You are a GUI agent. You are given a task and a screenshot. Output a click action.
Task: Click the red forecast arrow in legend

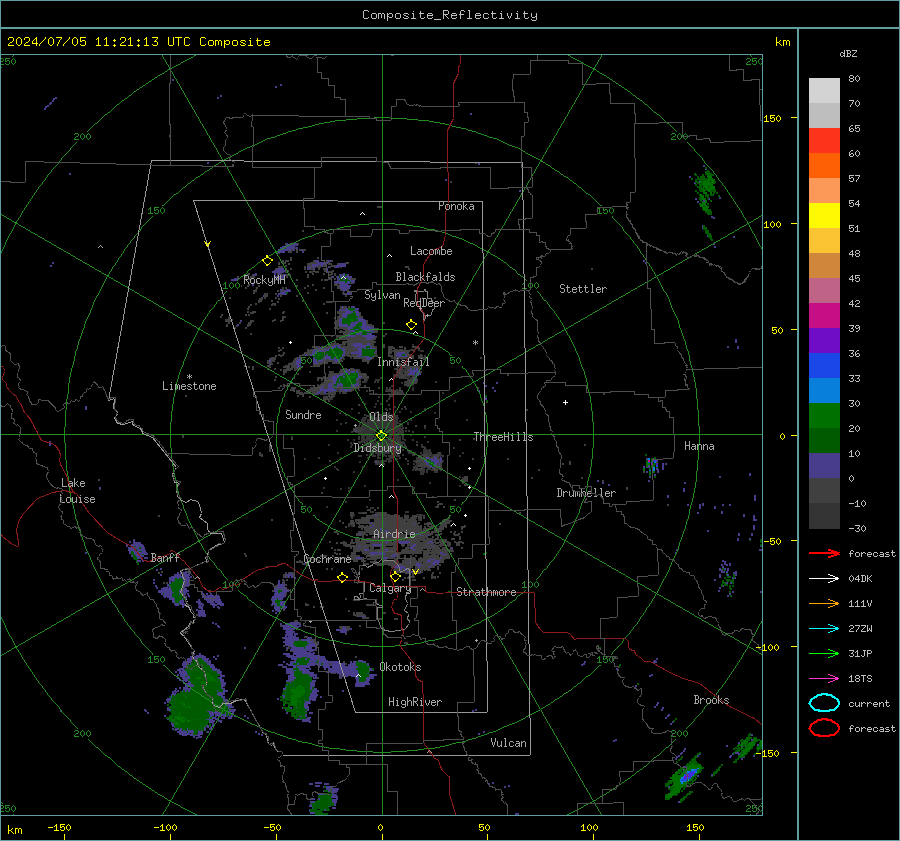coord(824,553)
